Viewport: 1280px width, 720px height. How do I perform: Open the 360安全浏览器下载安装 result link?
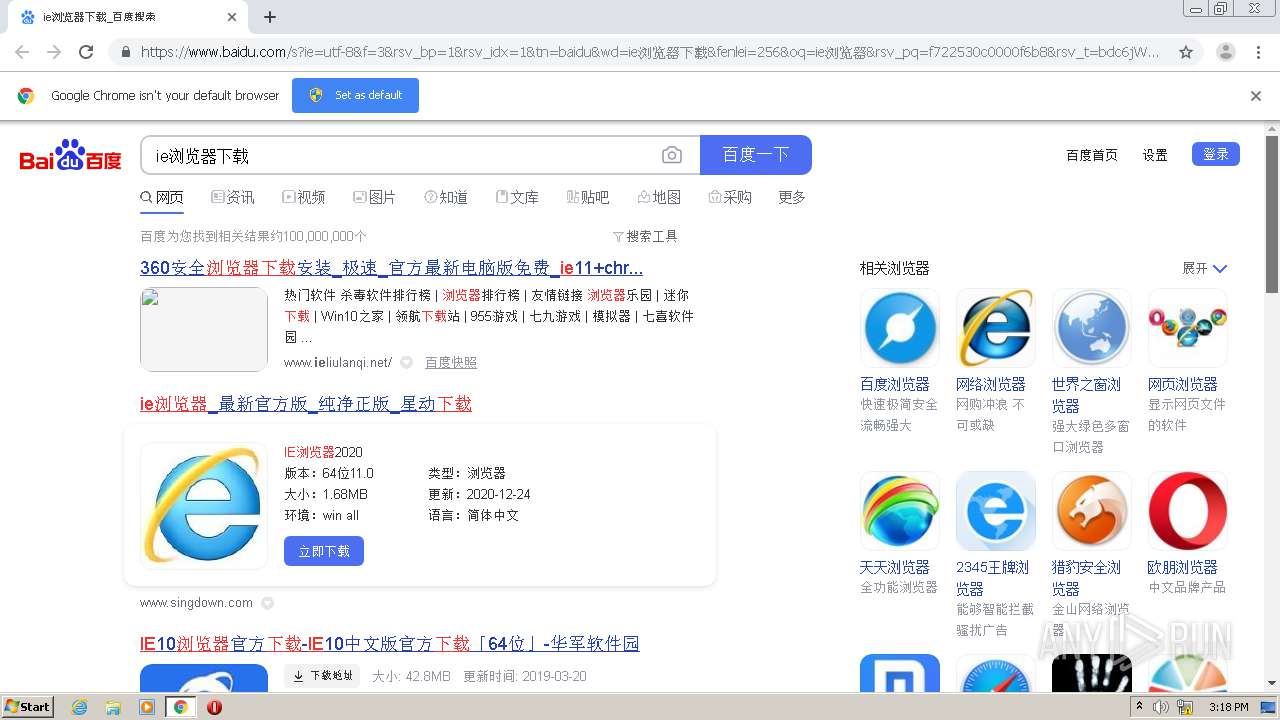tap(391, 268)
